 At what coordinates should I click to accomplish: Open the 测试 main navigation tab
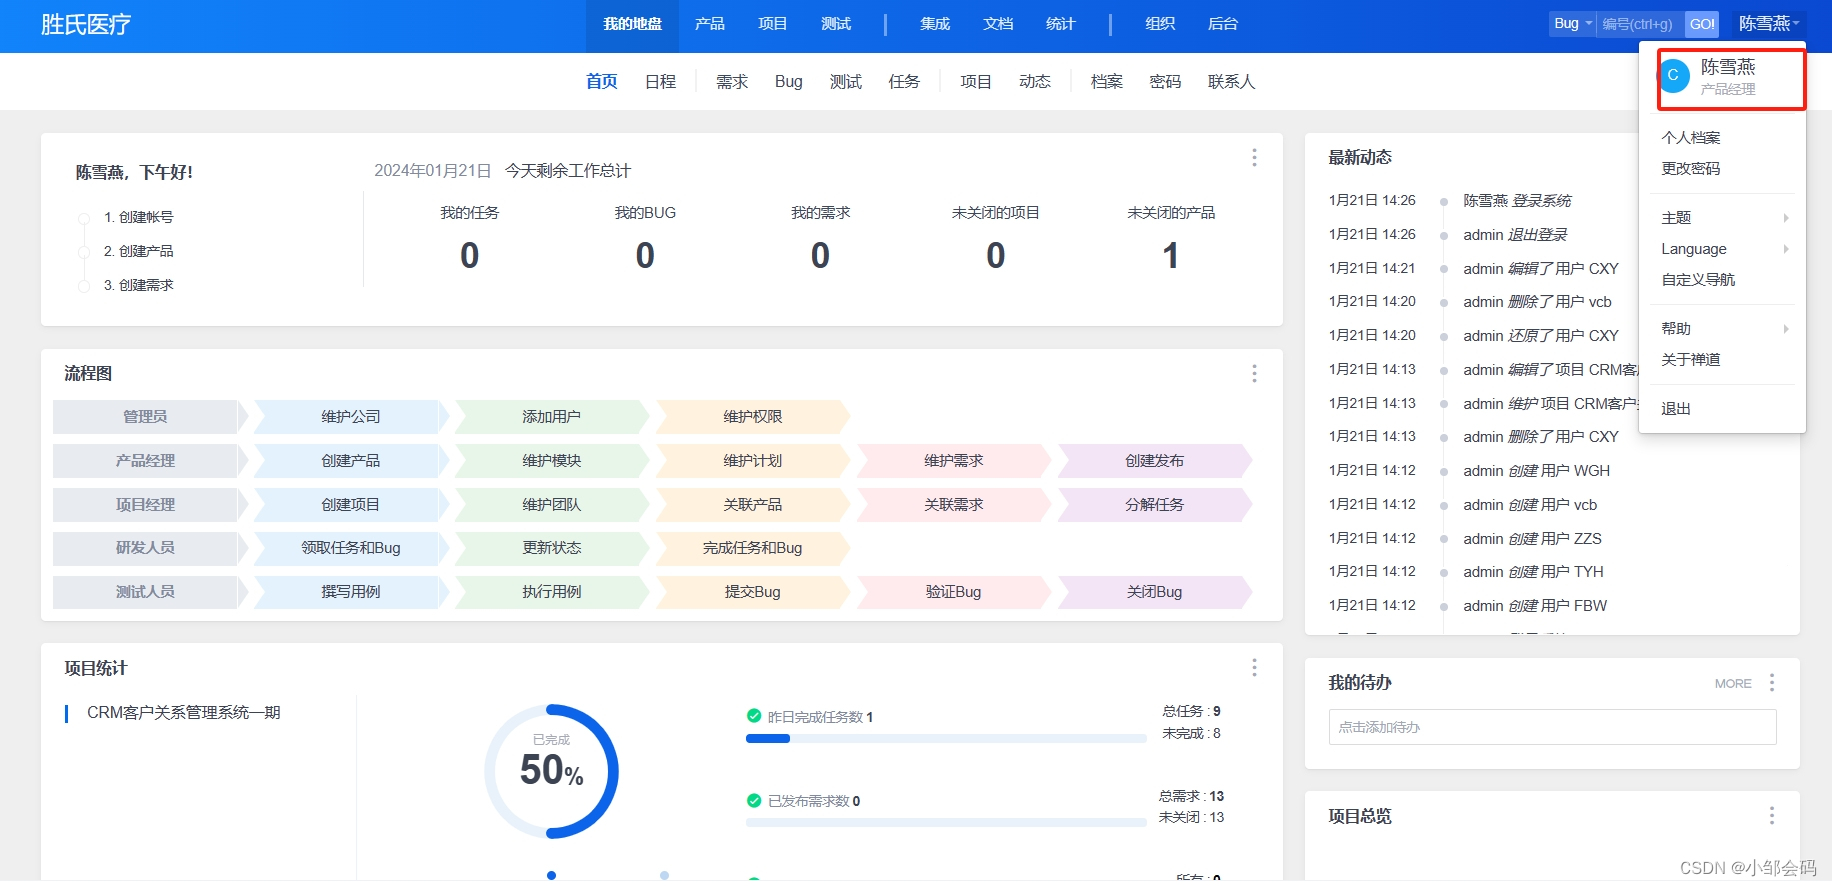(836, 24)
